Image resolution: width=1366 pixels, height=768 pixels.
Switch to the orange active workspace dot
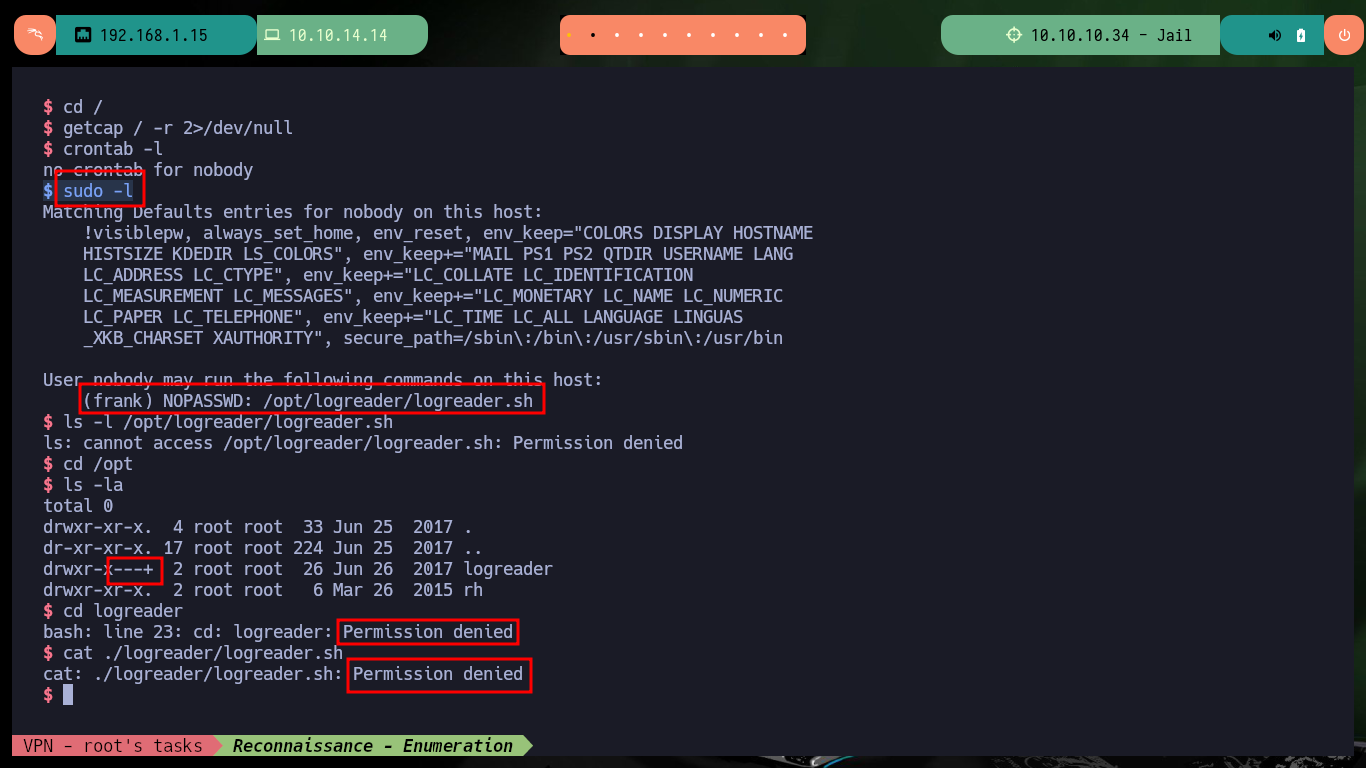568,35
